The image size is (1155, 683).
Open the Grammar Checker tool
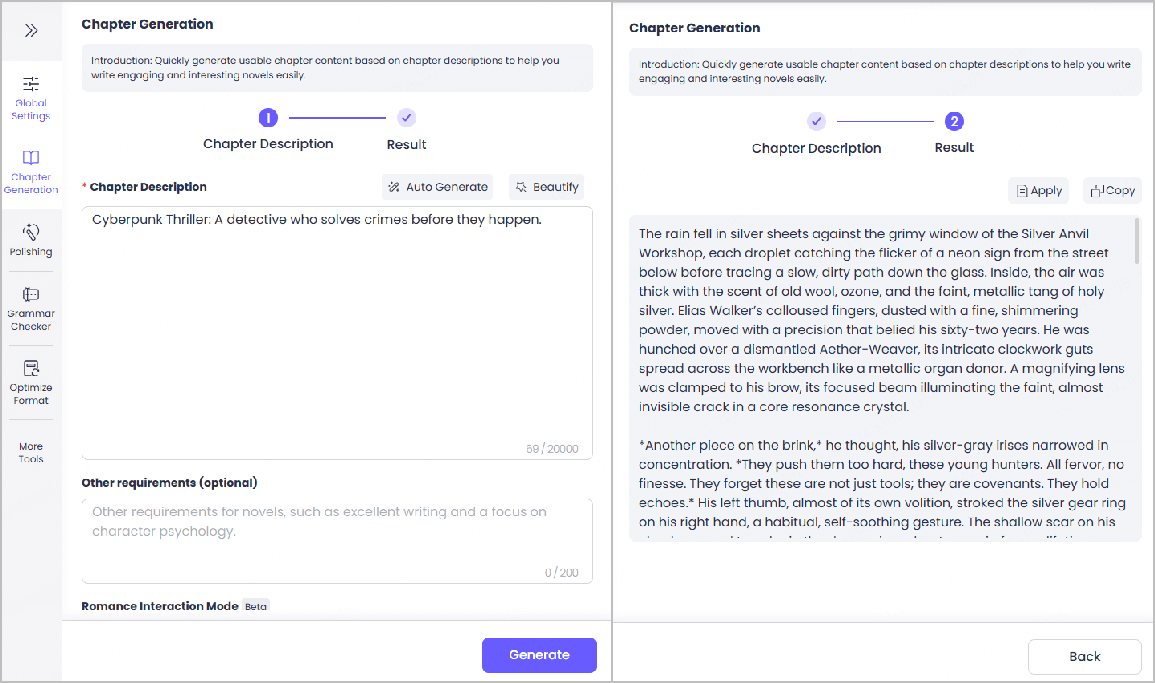coord(31,308)
